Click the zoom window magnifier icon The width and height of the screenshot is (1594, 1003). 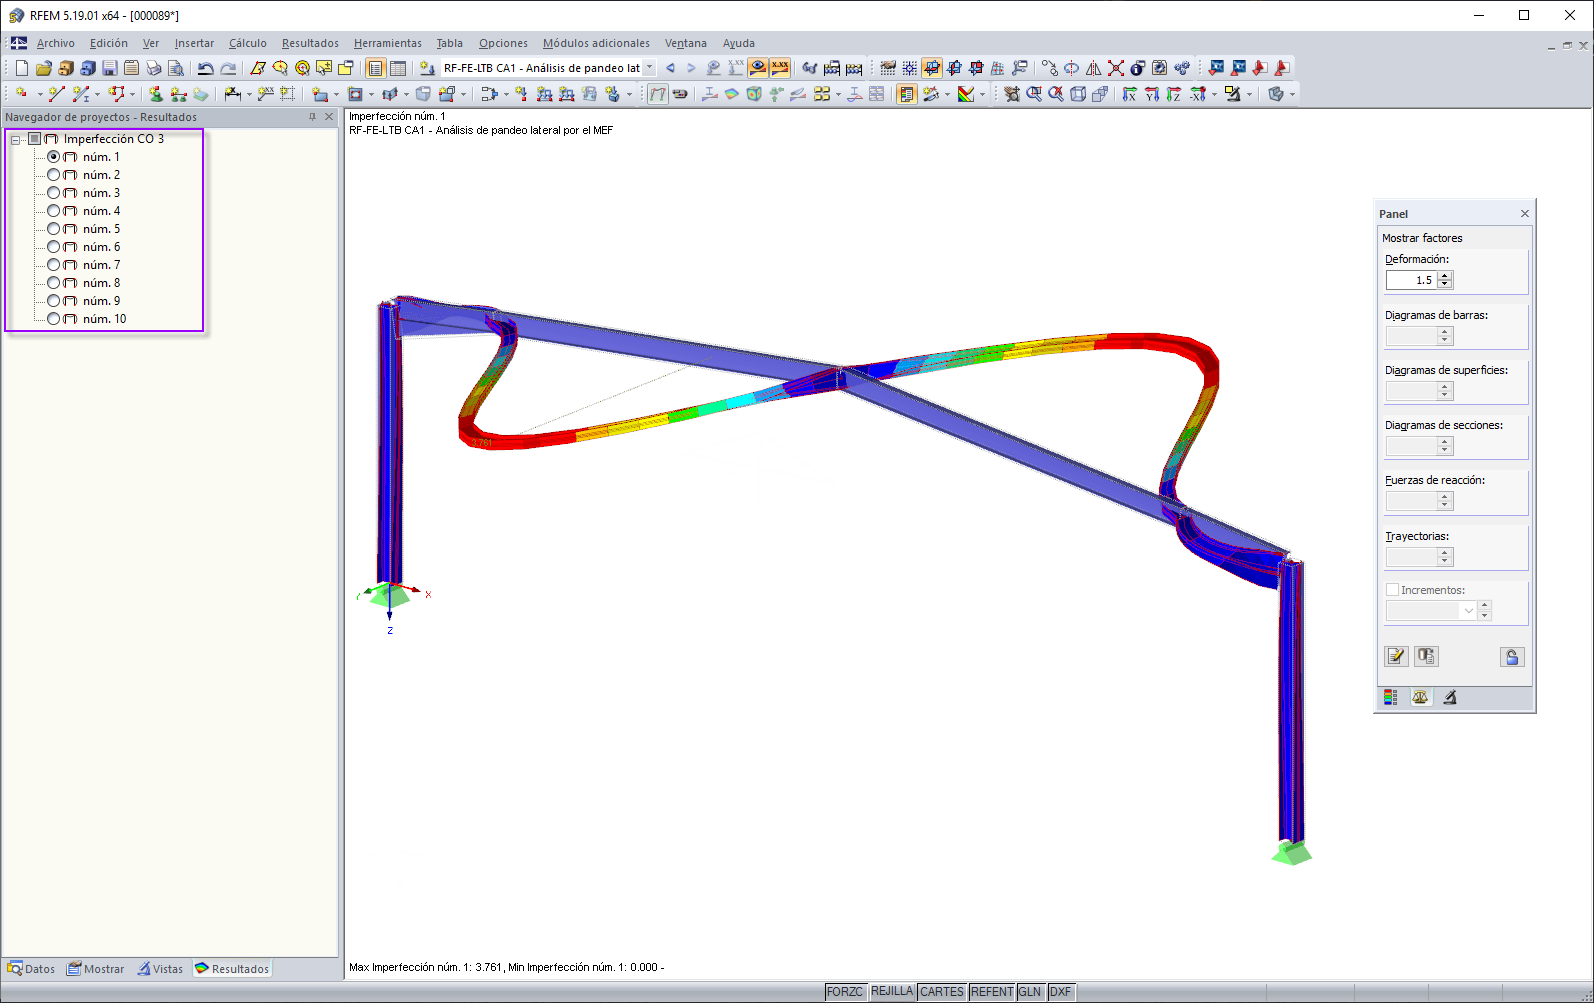pyautogui.click(x=1034, y=94)
